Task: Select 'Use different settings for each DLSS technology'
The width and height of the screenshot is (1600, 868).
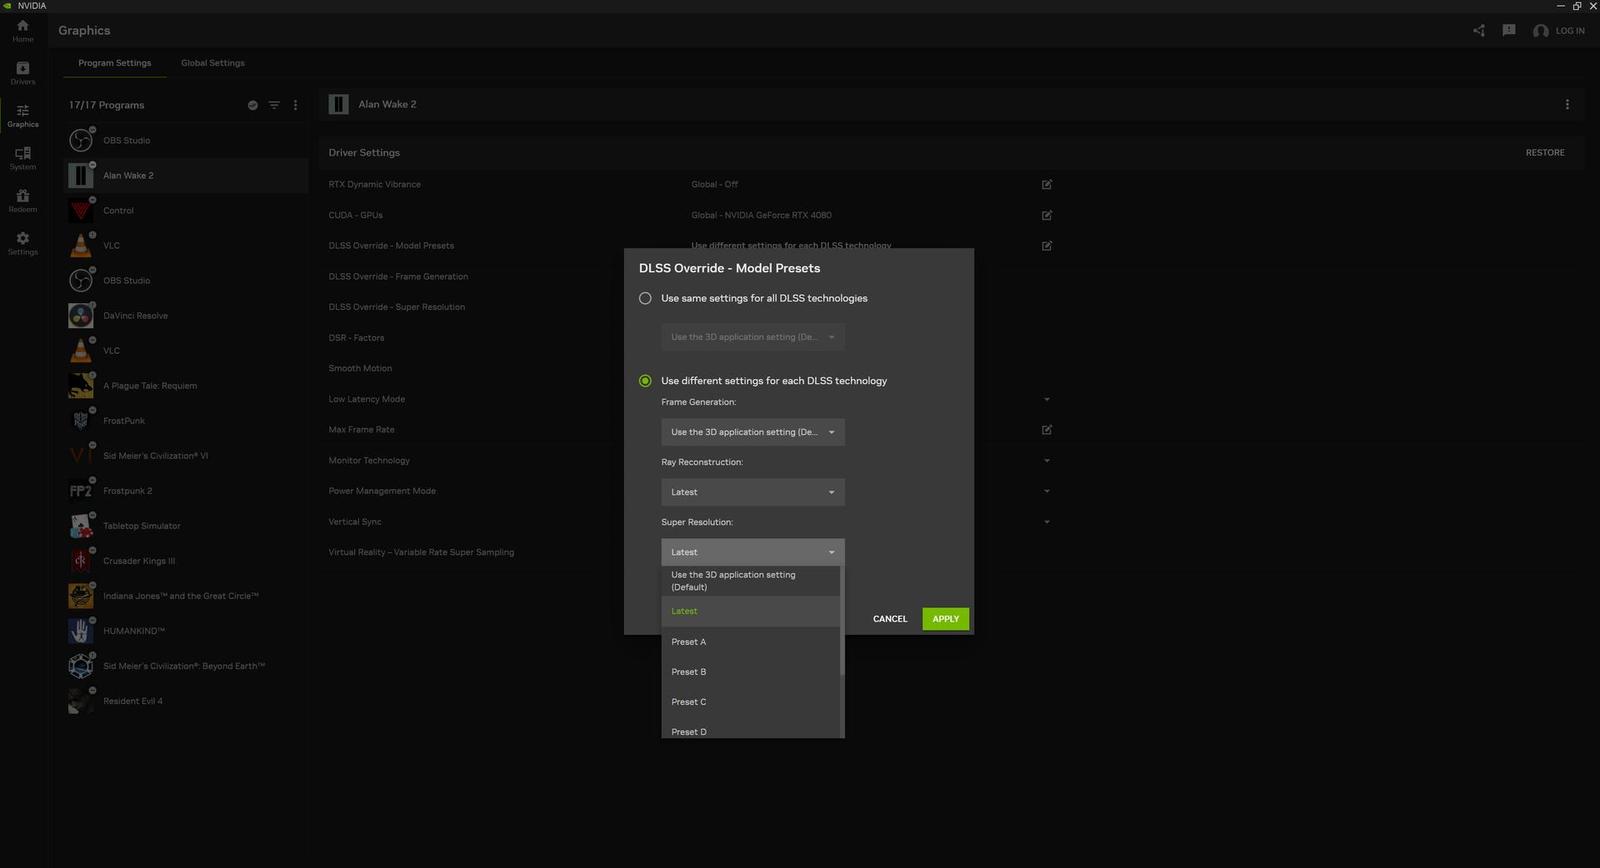Action: (645, 381)
